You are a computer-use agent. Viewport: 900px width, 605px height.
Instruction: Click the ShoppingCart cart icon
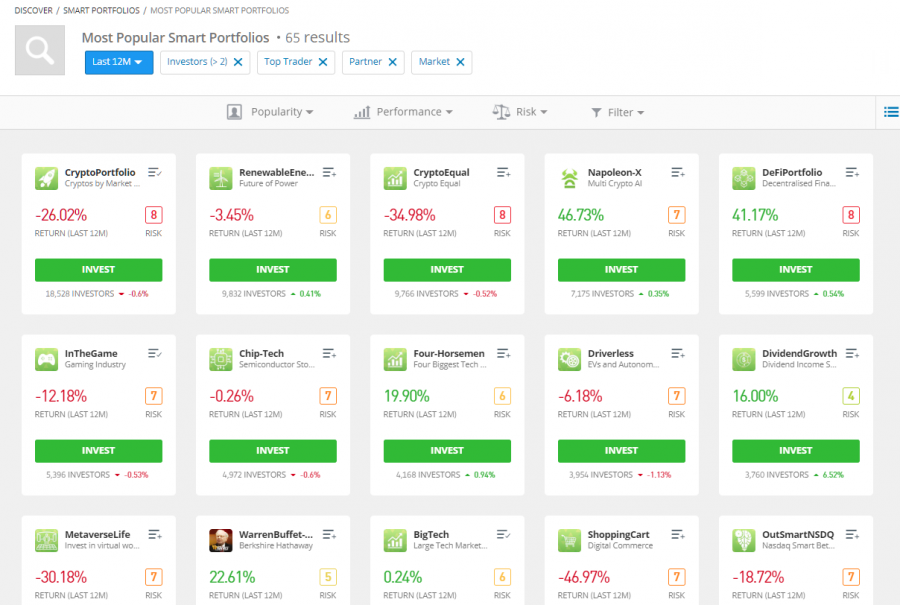click(569, 540)
